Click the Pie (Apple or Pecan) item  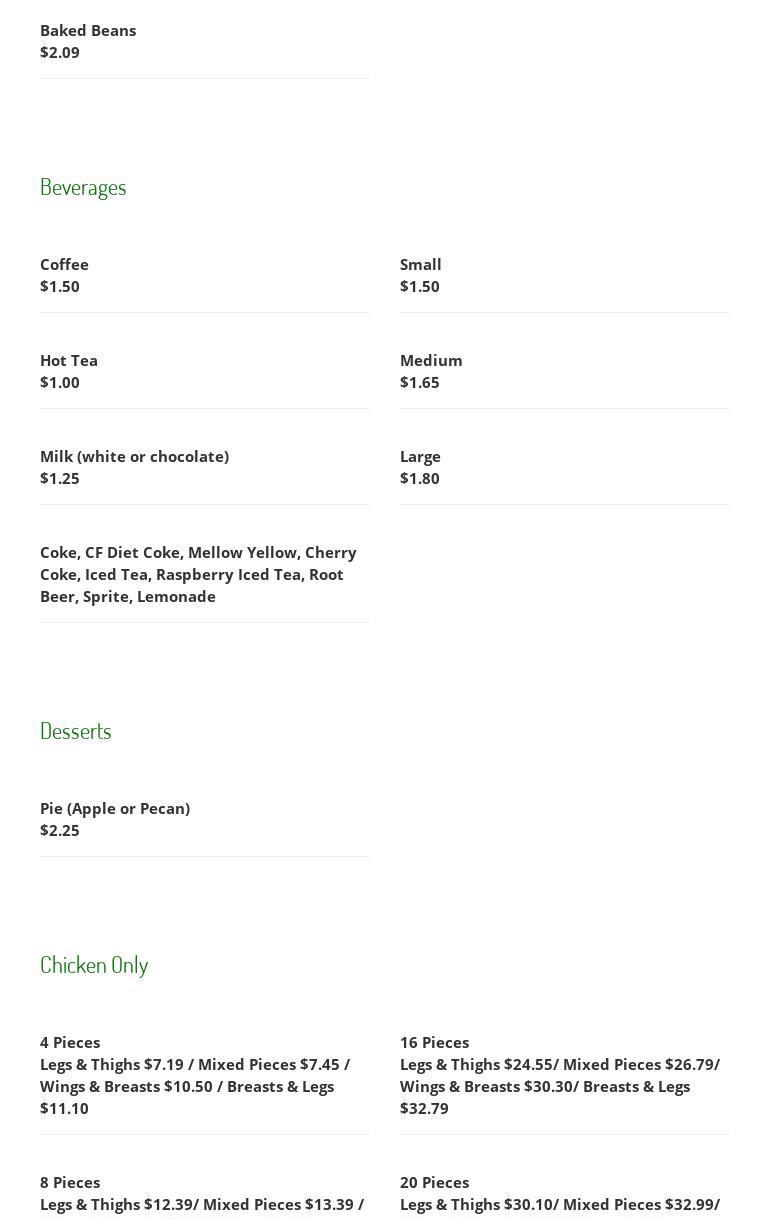[115, 809]
